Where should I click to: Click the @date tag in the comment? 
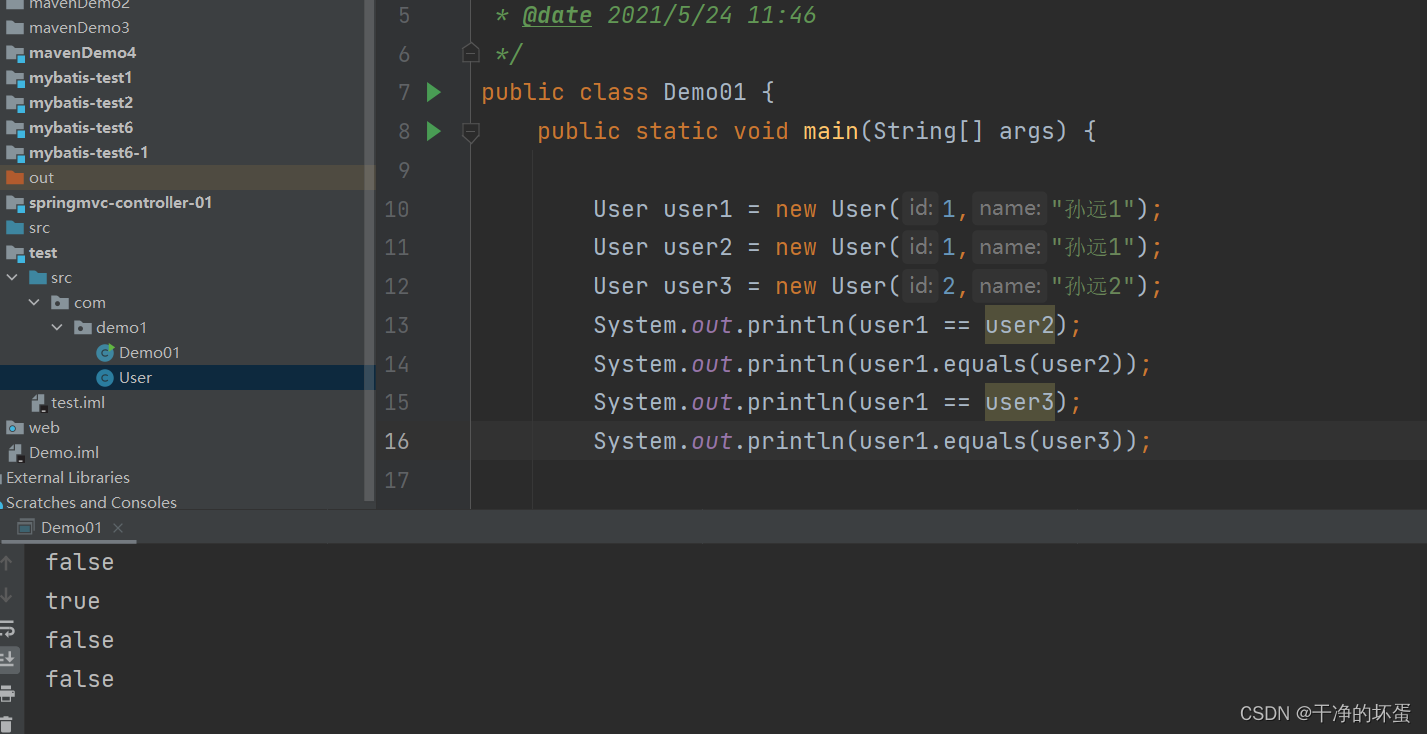pyautogui.click(x=557, y=15)
